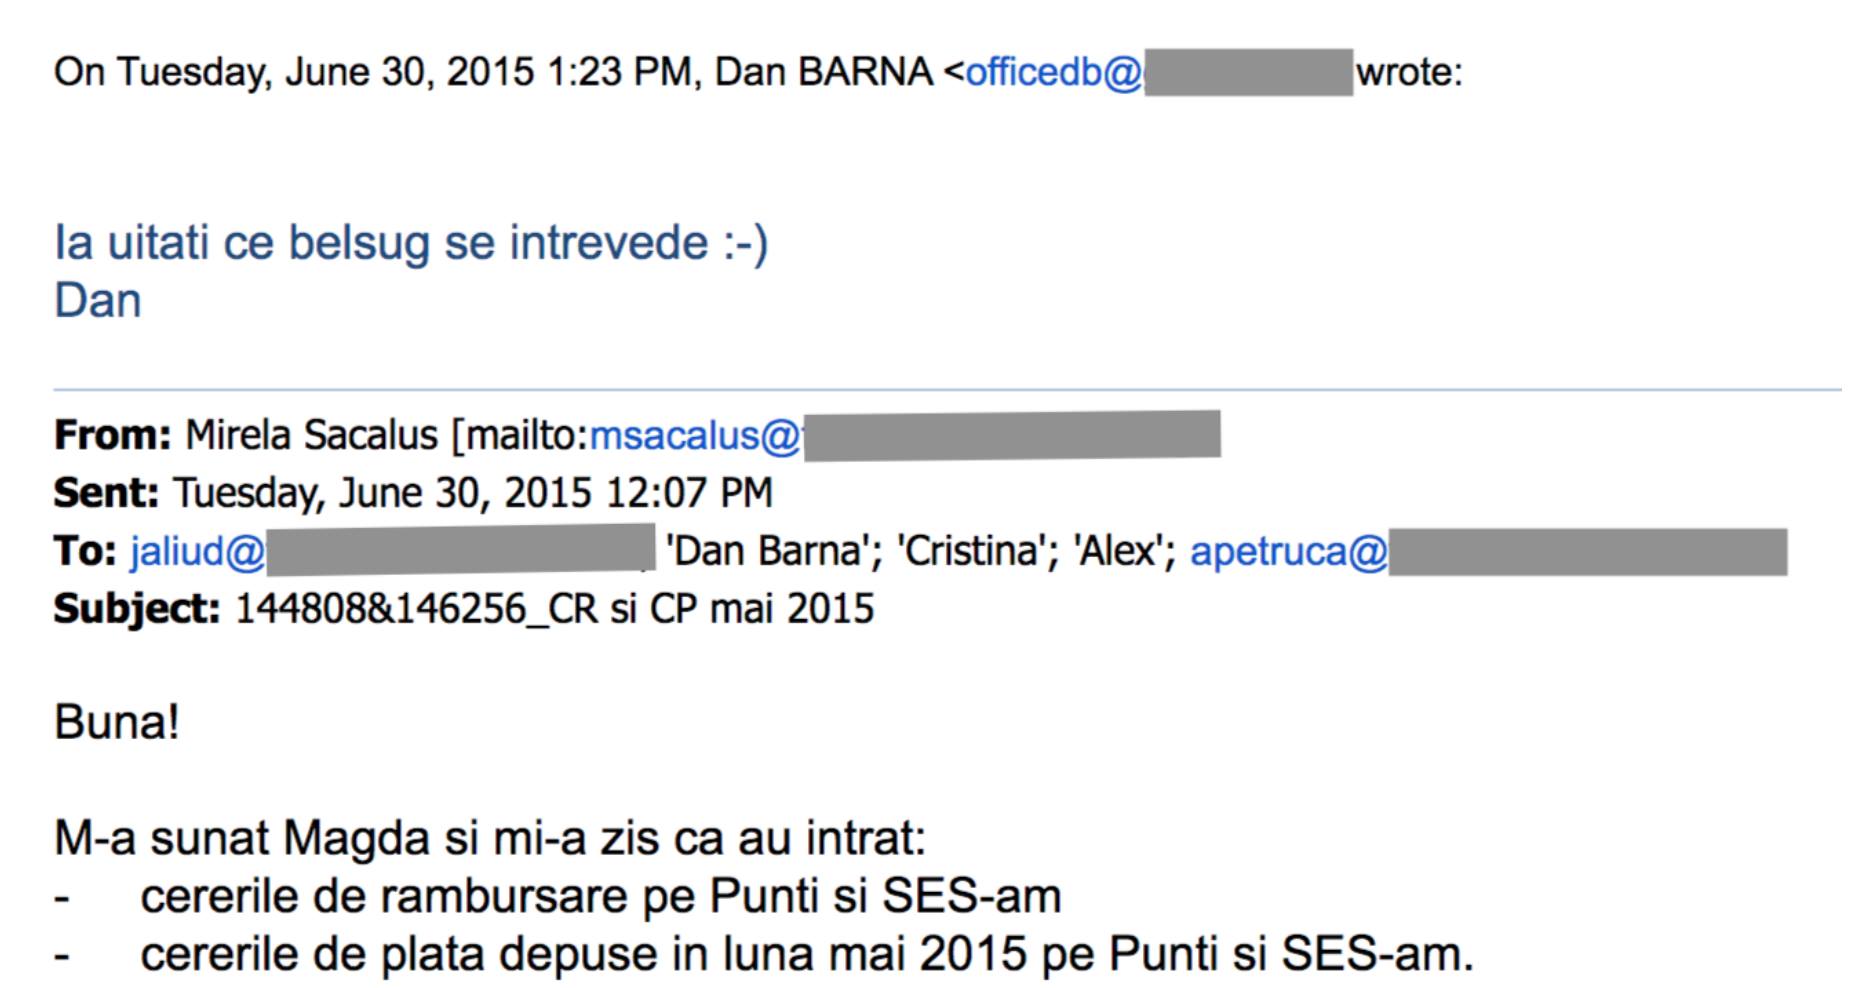The height and width of the screenshot is (988, 1872).
Task: Click the blue line 'Ia uitati ce belsug se intrevede'
Action: pyautogui.click(x=411, y=243)
